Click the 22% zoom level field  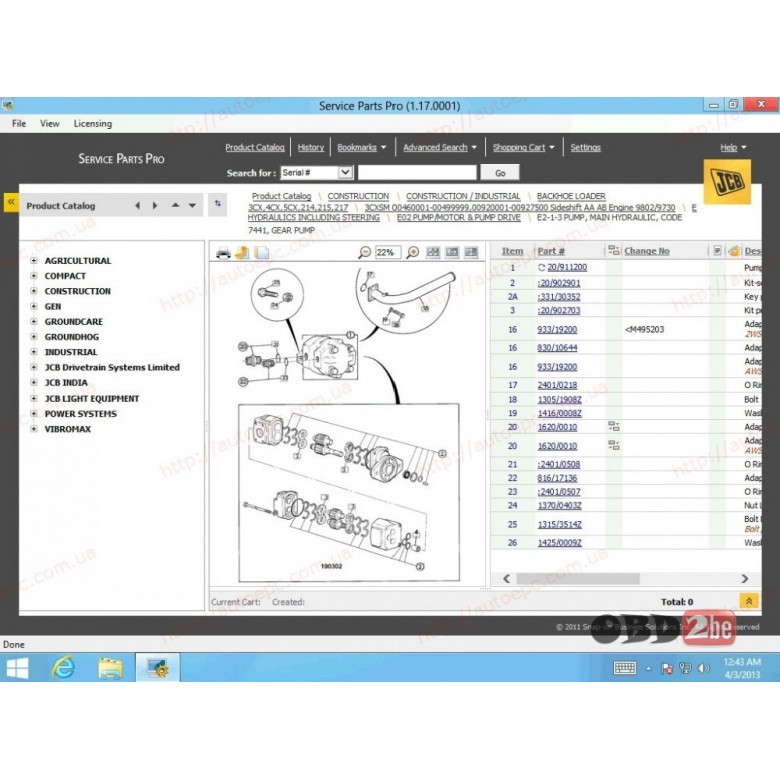(x=388, y=252)
